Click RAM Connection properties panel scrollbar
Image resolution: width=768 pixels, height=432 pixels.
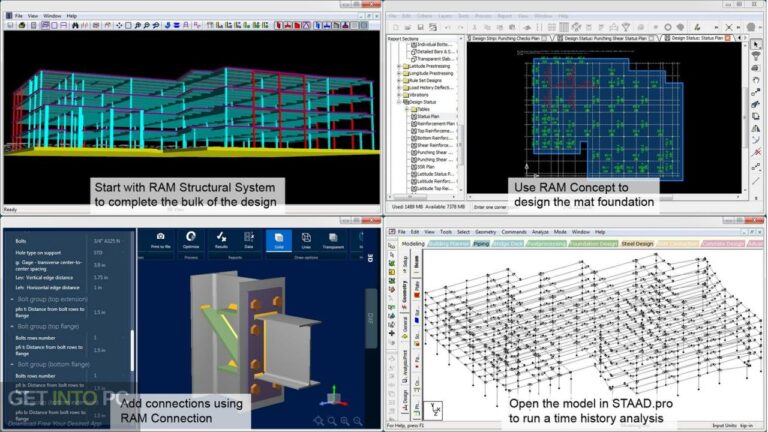[132, 350]
